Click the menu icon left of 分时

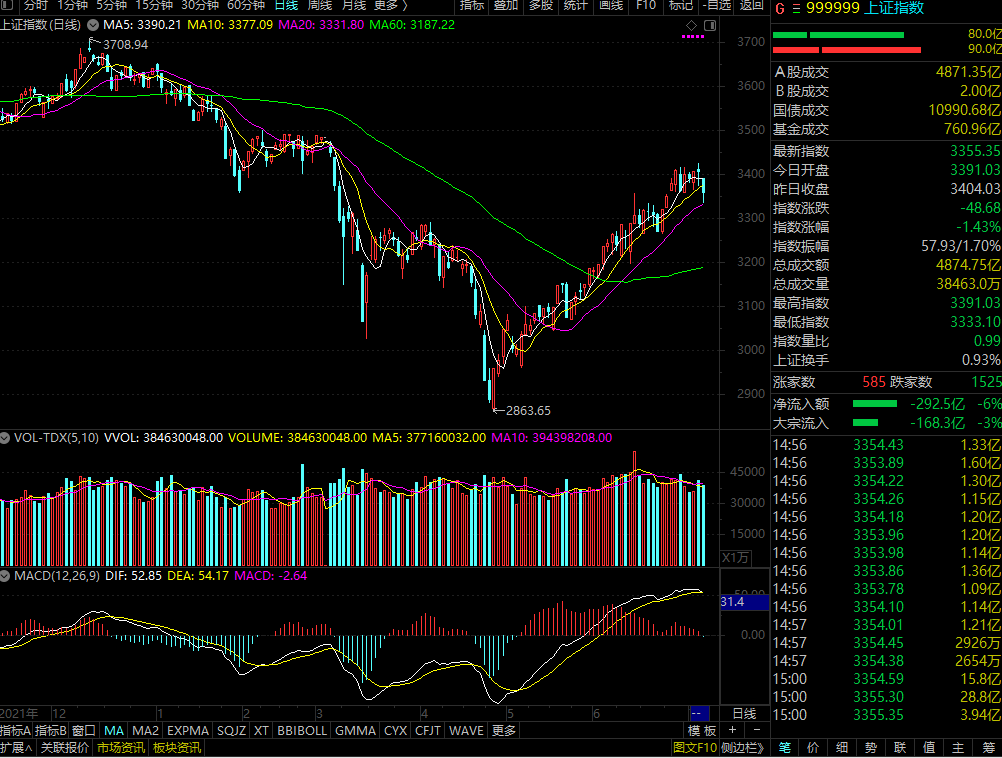coord(9,6)
